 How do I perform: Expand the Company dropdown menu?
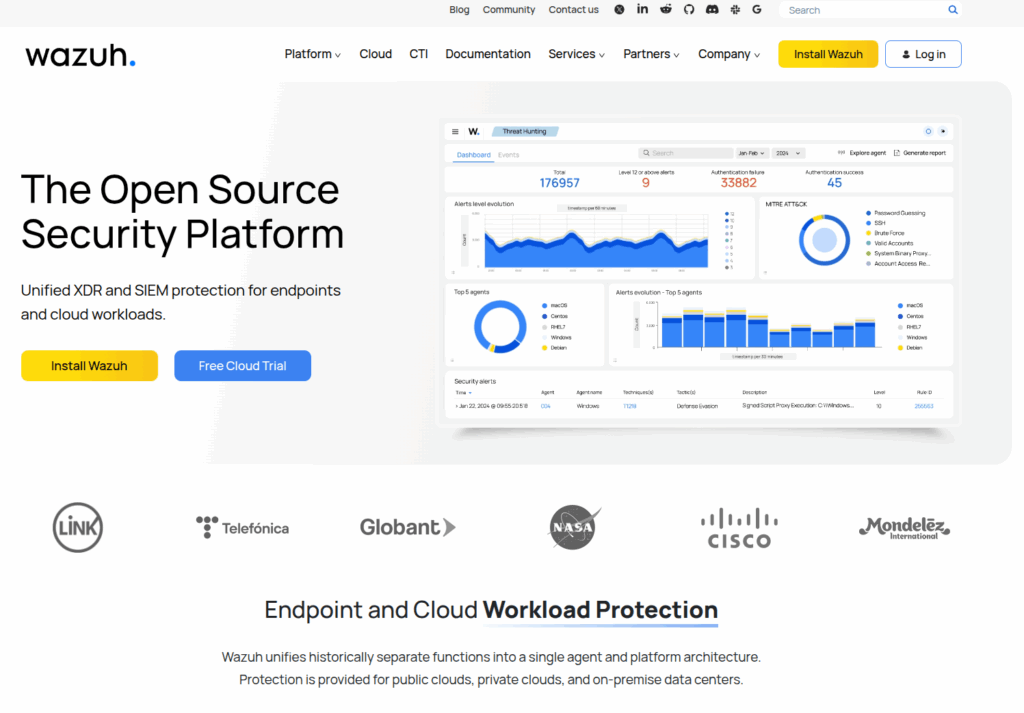[729, 54]
